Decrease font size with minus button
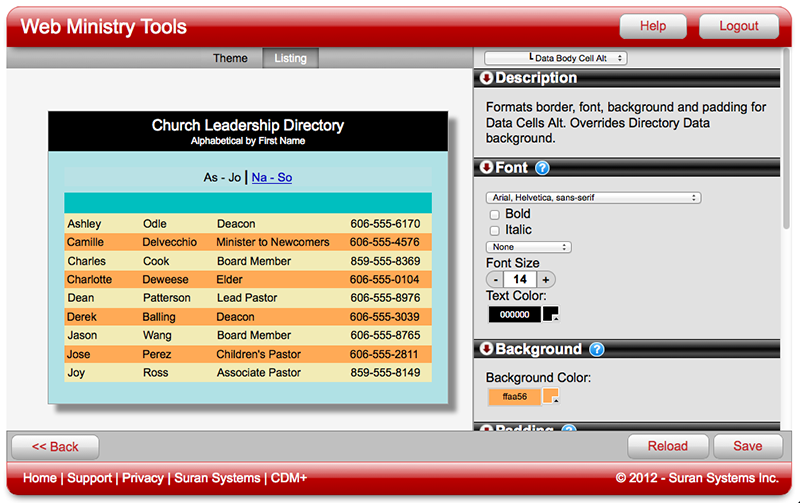The width and height of the screenshot is (800, 503). [x=495, y=280]
